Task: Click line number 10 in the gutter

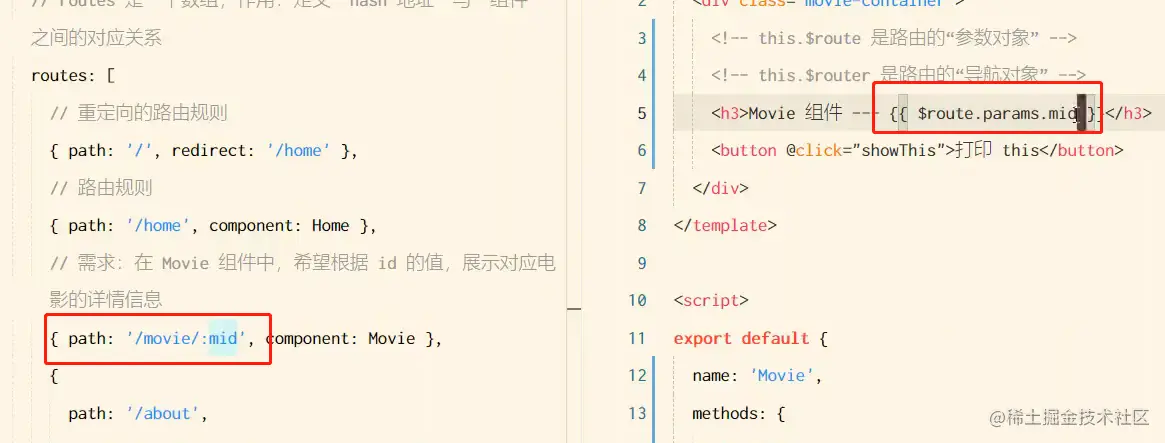Action: point(637,300)
